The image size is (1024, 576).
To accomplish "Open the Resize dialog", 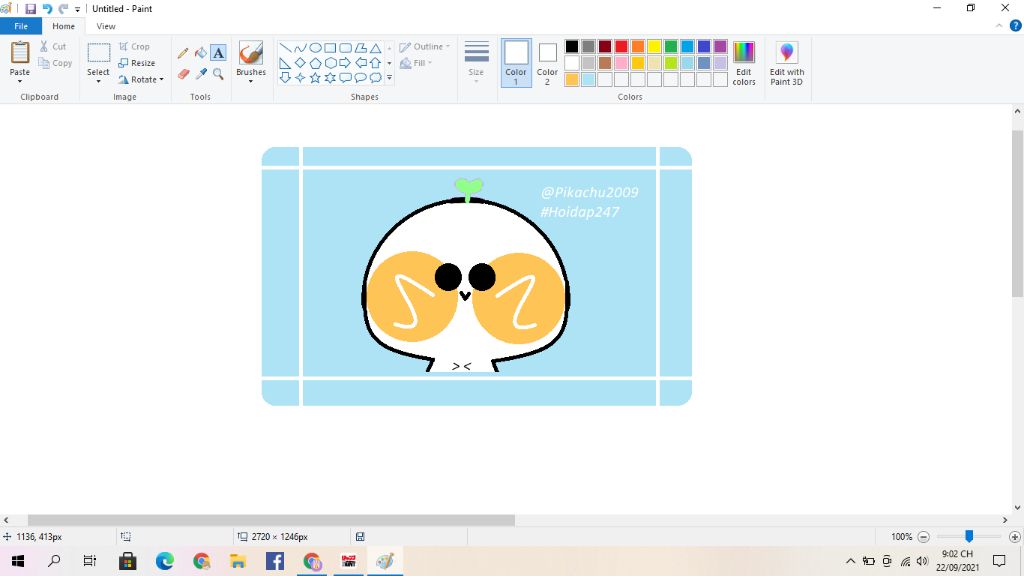I will pos(137,63).
